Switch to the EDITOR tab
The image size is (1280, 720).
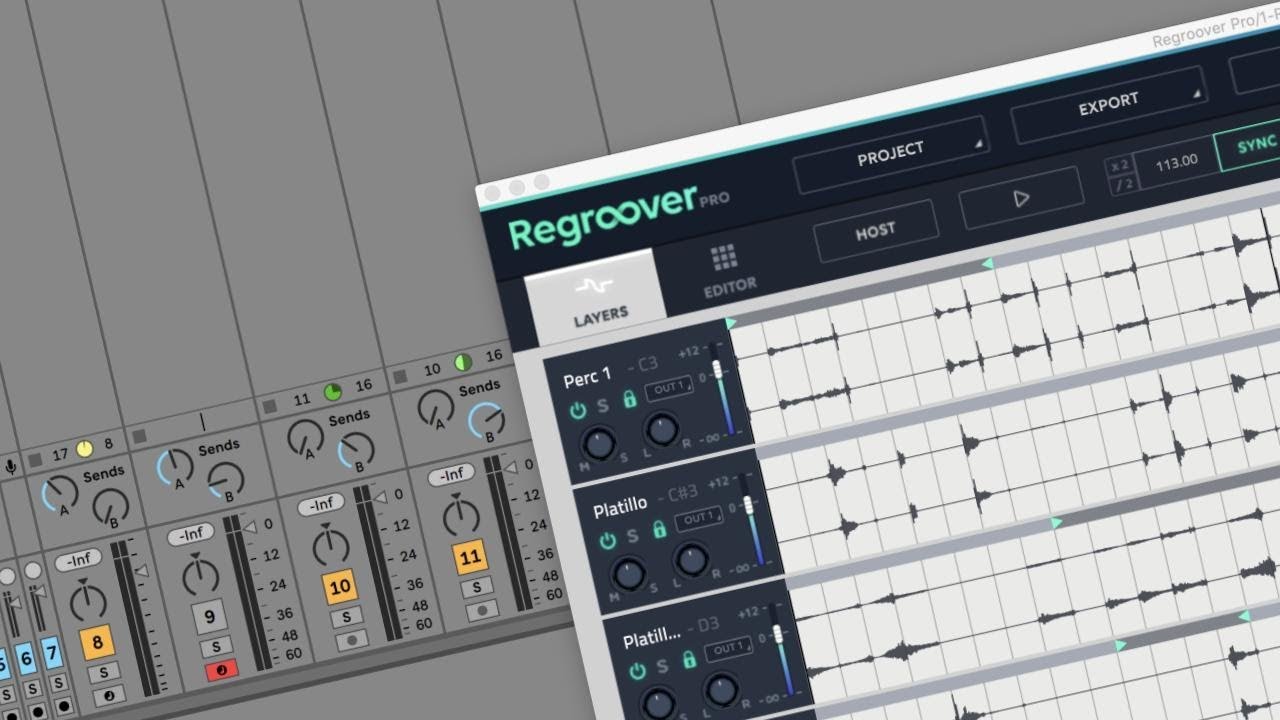(x=728, y=272)
